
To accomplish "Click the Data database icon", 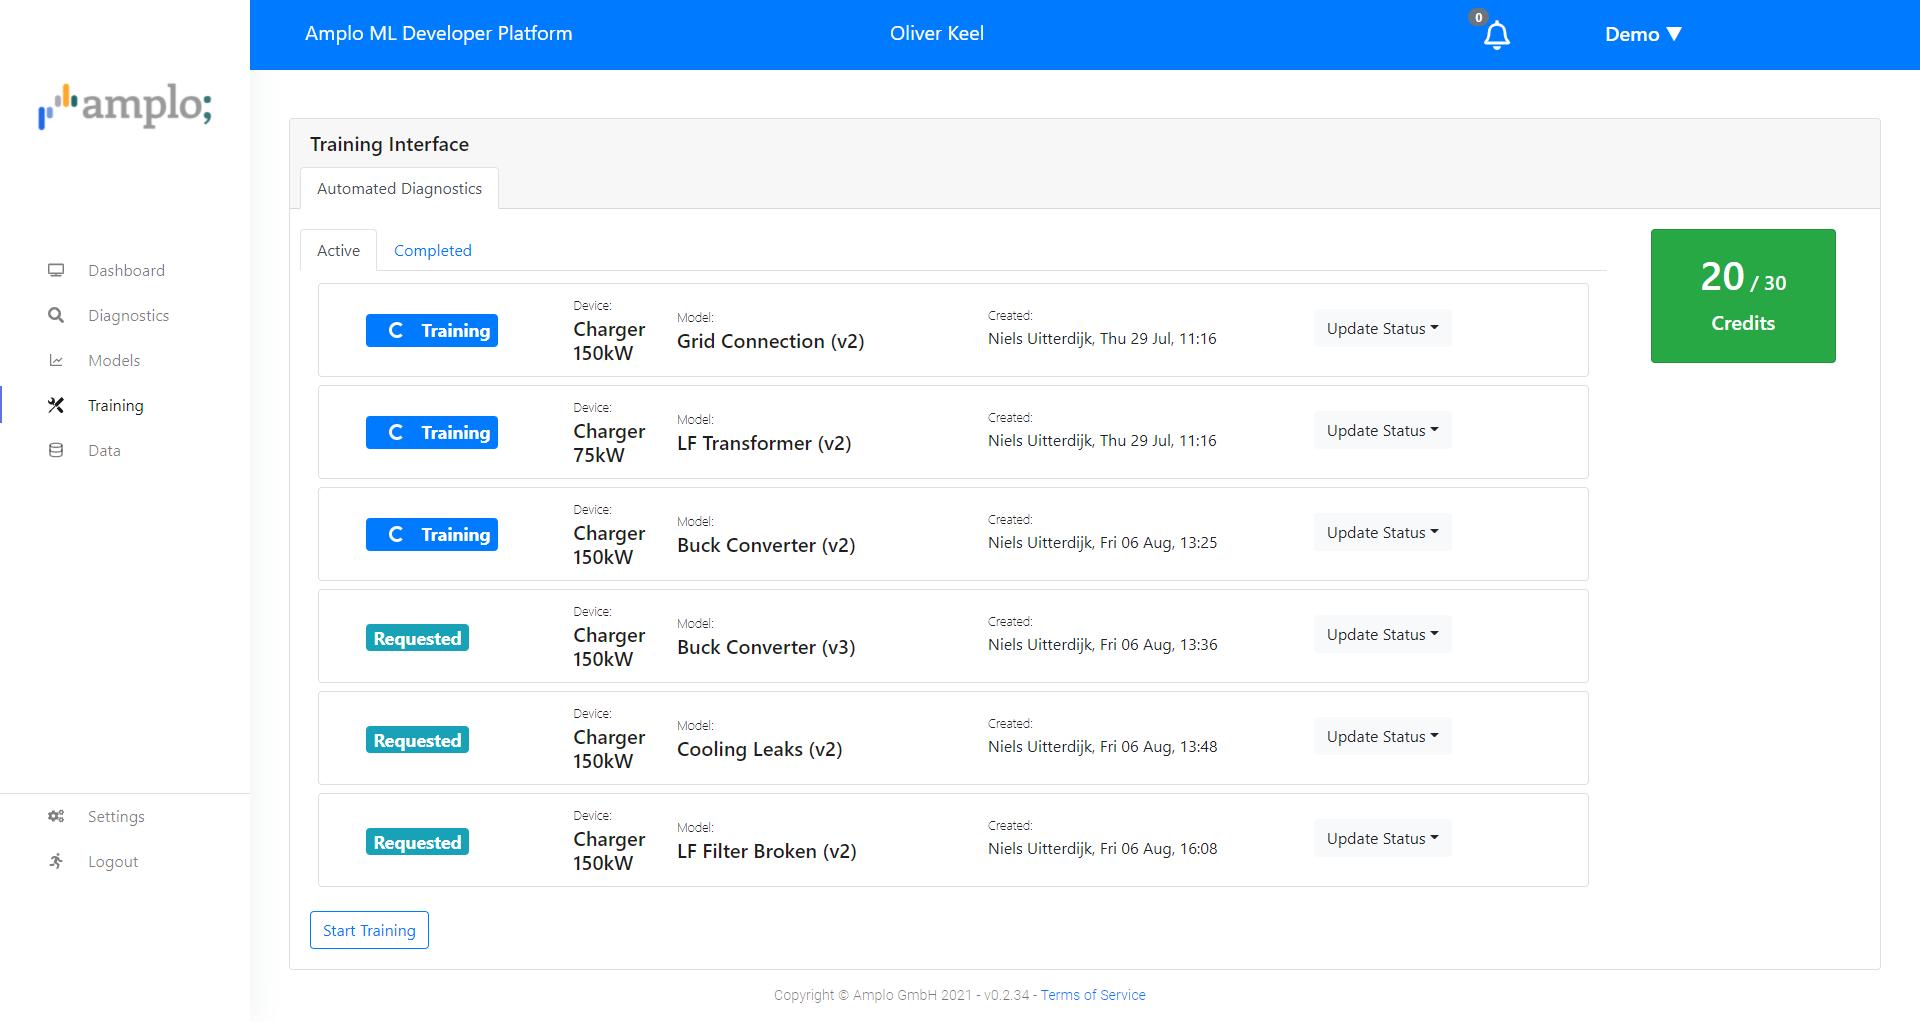I will click(56, 450).
